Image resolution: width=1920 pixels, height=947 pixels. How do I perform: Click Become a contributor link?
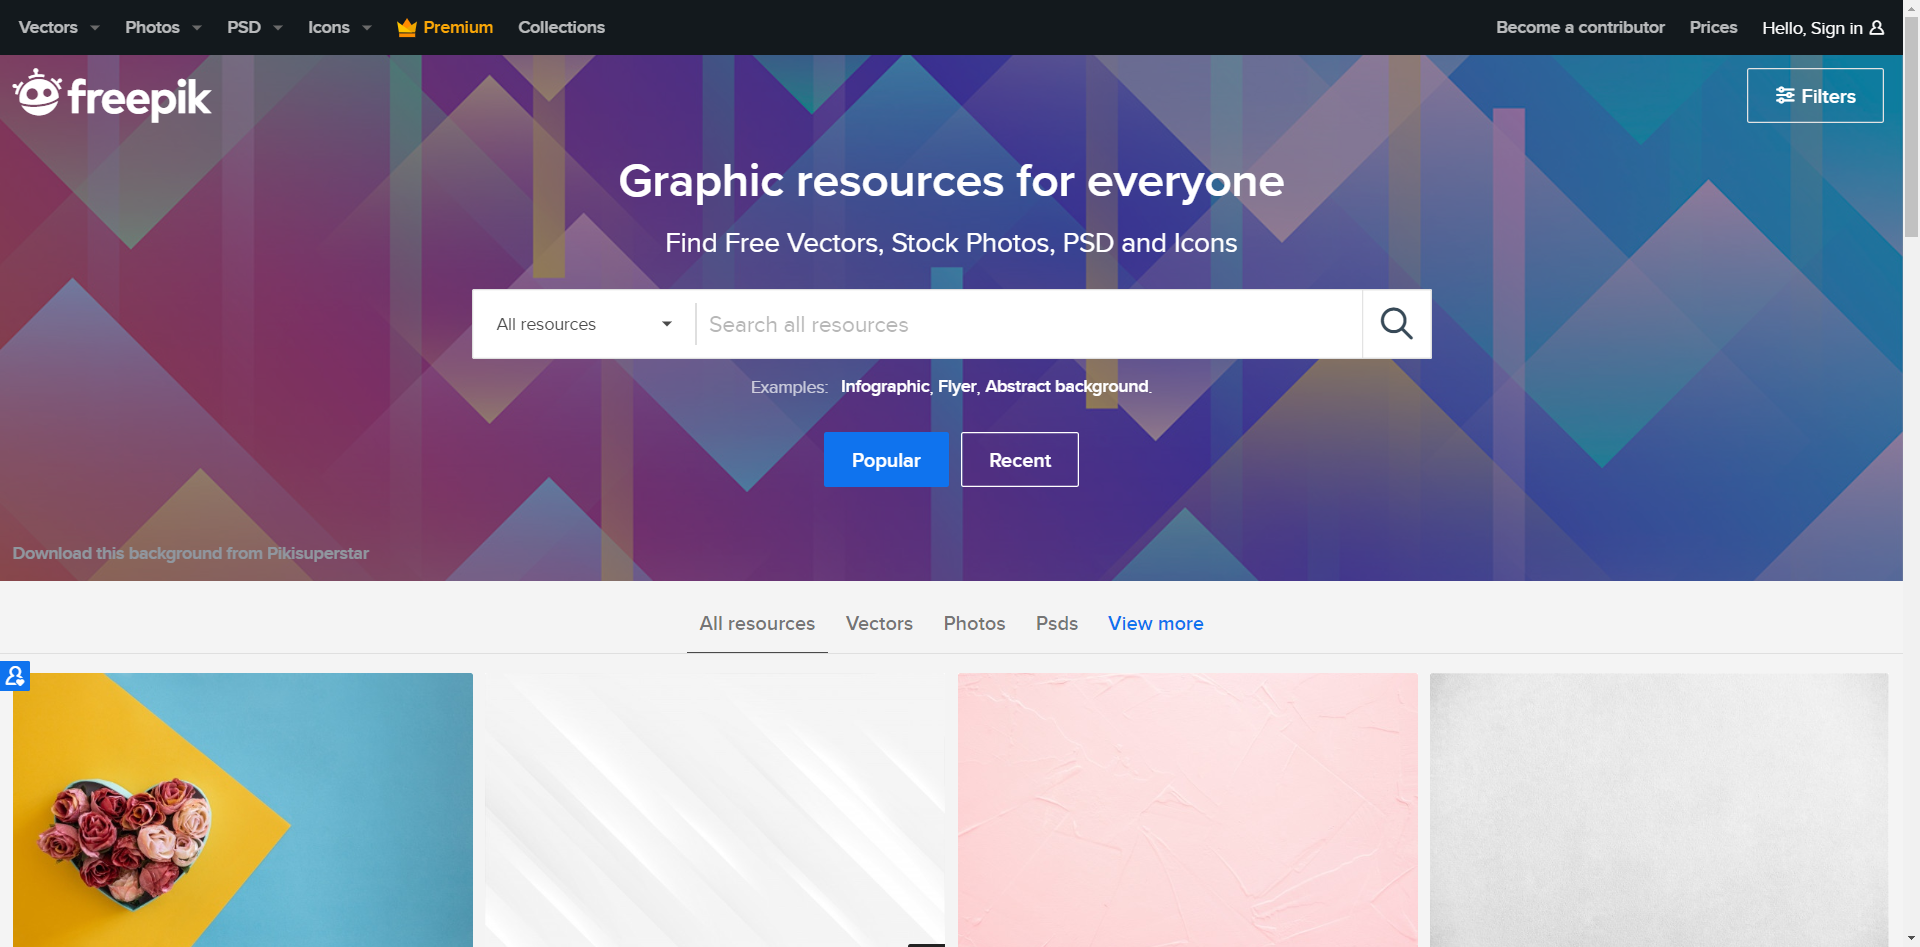(x=1580, y=27)
